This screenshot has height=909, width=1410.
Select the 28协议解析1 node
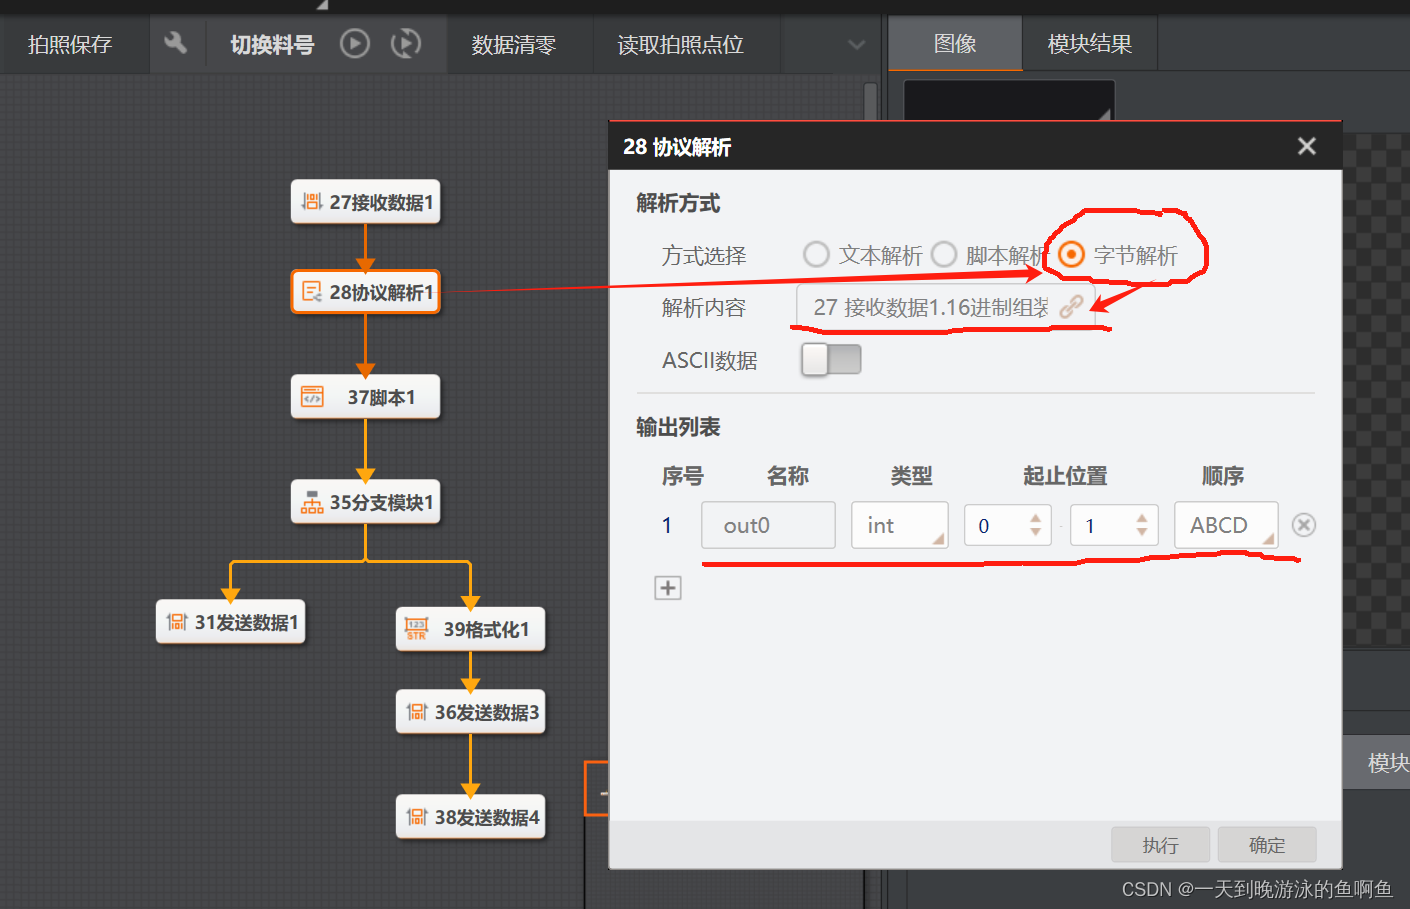tap(366, 292)
